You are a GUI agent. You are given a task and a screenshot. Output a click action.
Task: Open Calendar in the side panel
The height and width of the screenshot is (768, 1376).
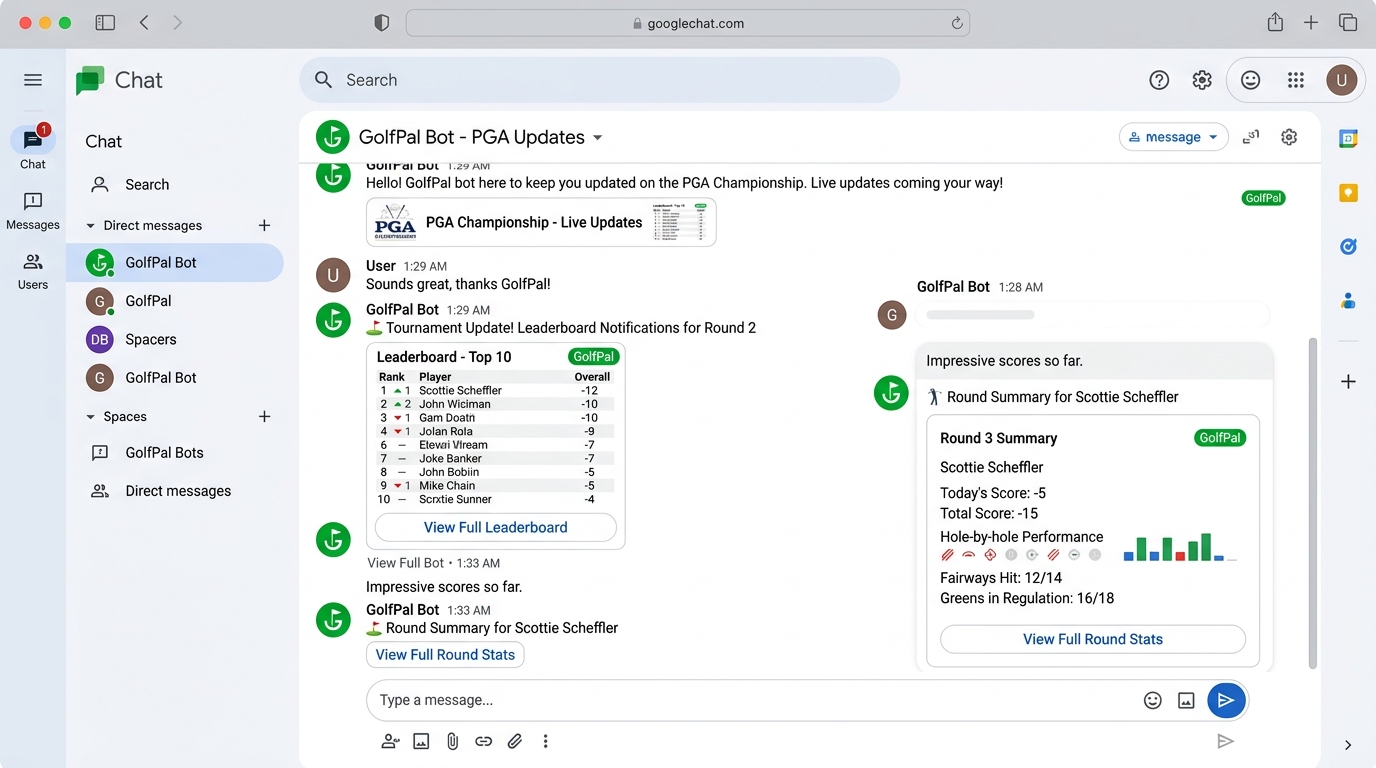click(x=1348, y=139)
